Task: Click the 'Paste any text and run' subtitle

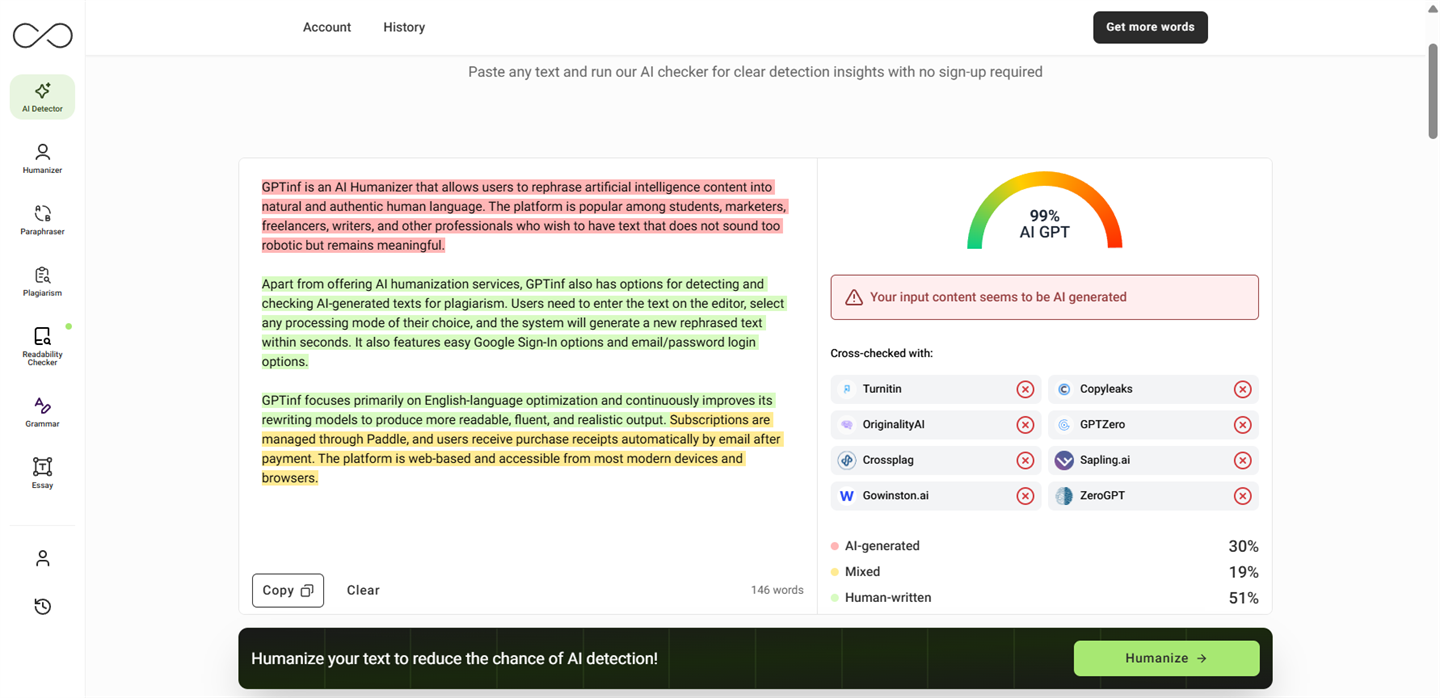Action: click(x=755, y=72)
